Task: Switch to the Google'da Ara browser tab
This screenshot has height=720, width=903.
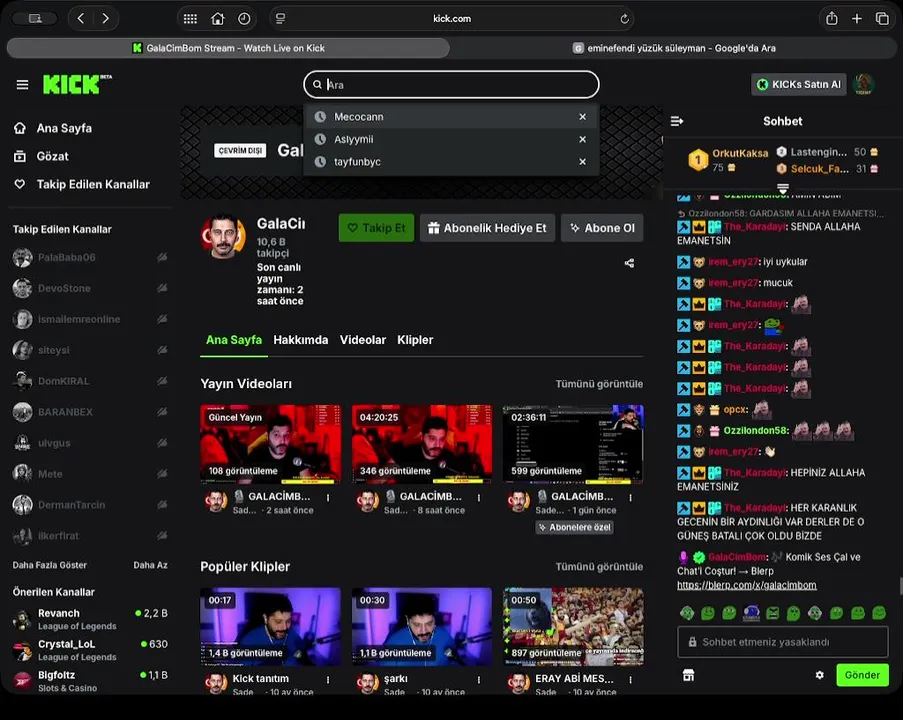Action: pyautogui.click(x=674, y=48)
